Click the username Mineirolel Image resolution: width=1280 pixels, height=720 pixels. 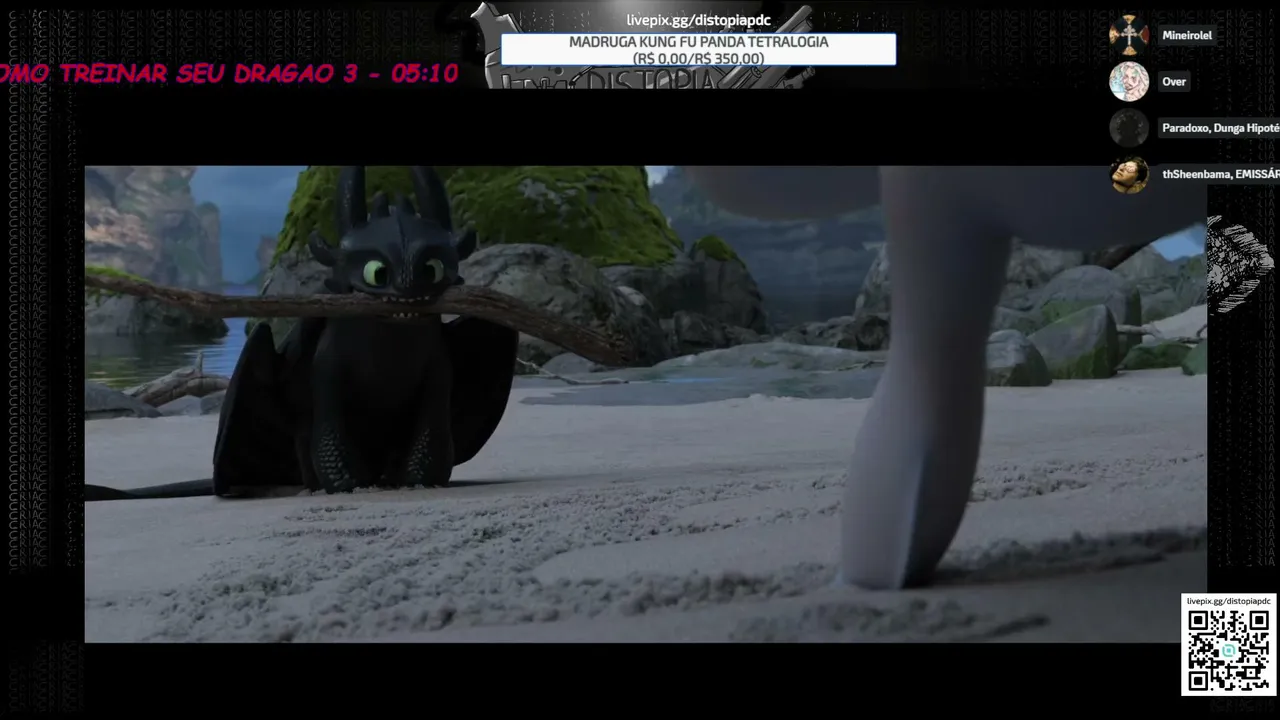pos(1187,35)
